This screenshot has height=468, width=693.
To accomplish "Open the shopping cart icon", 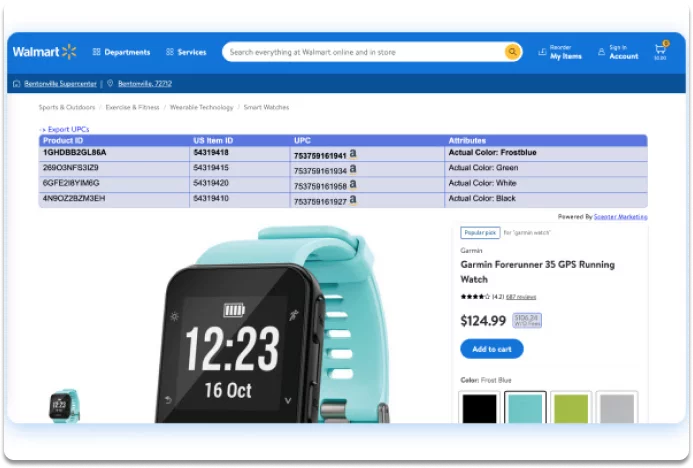I will [x=661, y=51].
